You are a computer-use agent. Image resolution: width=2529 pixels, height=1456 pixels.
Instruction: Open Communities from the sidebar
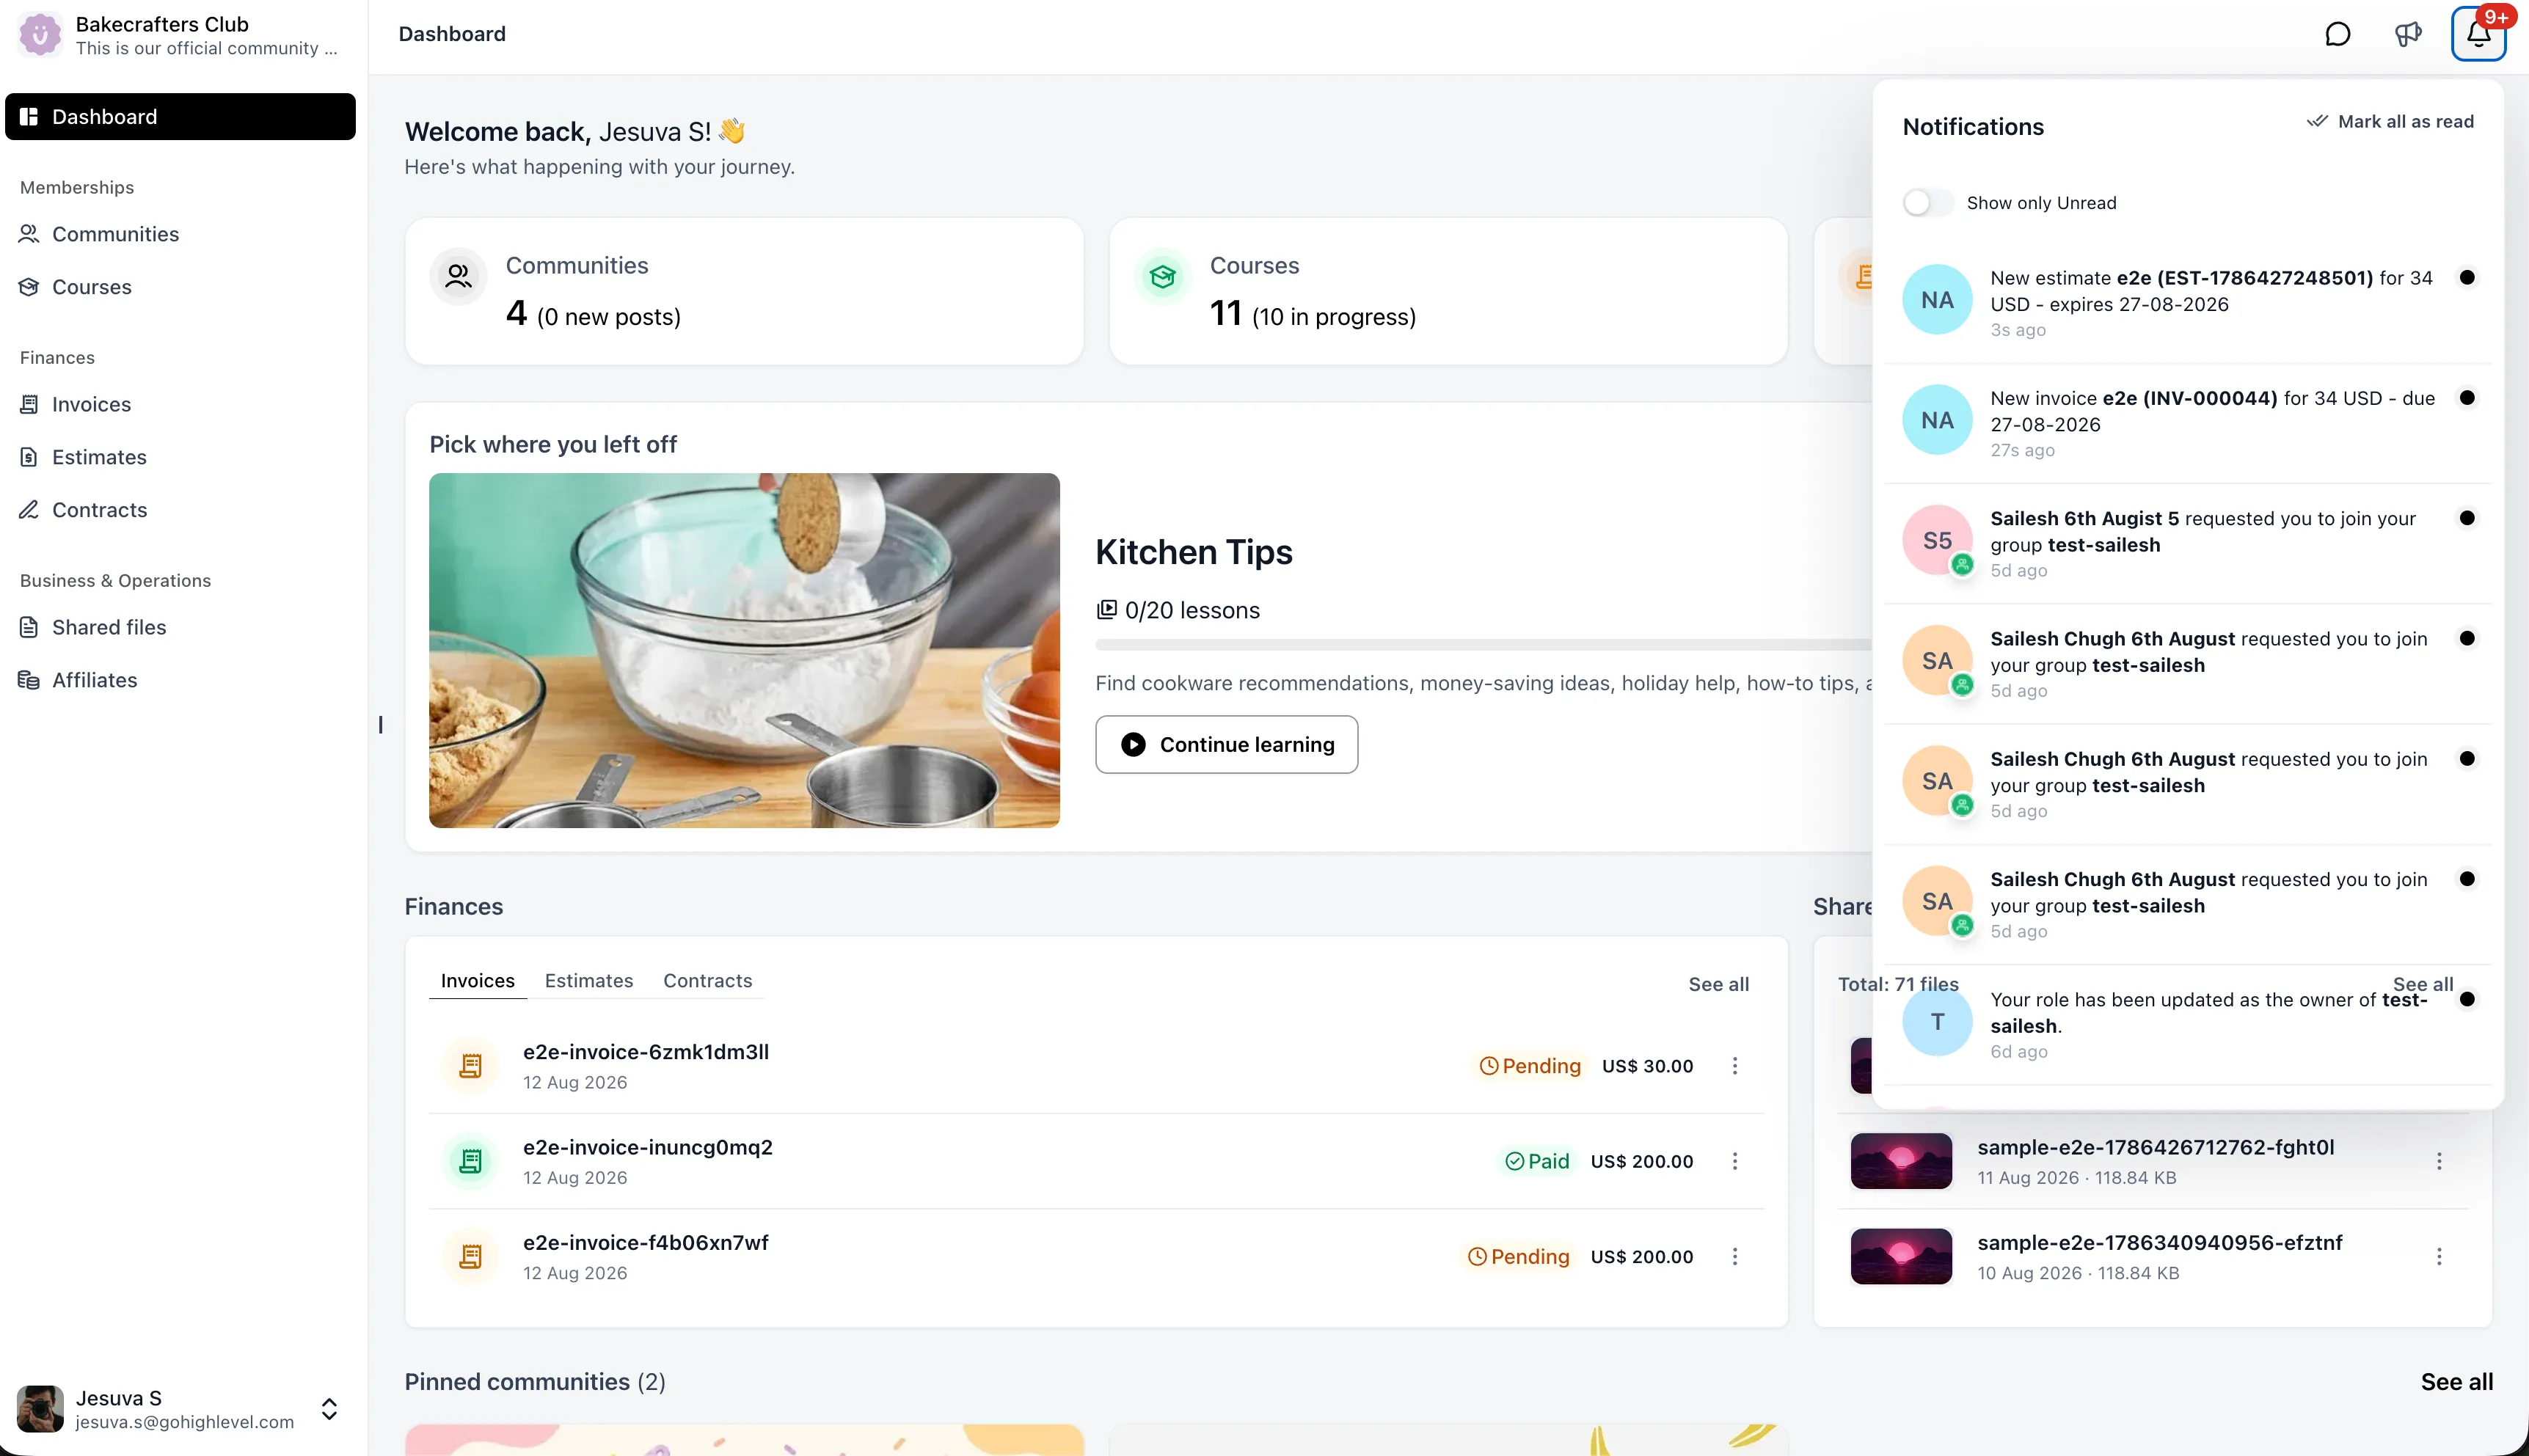point(180,234)
